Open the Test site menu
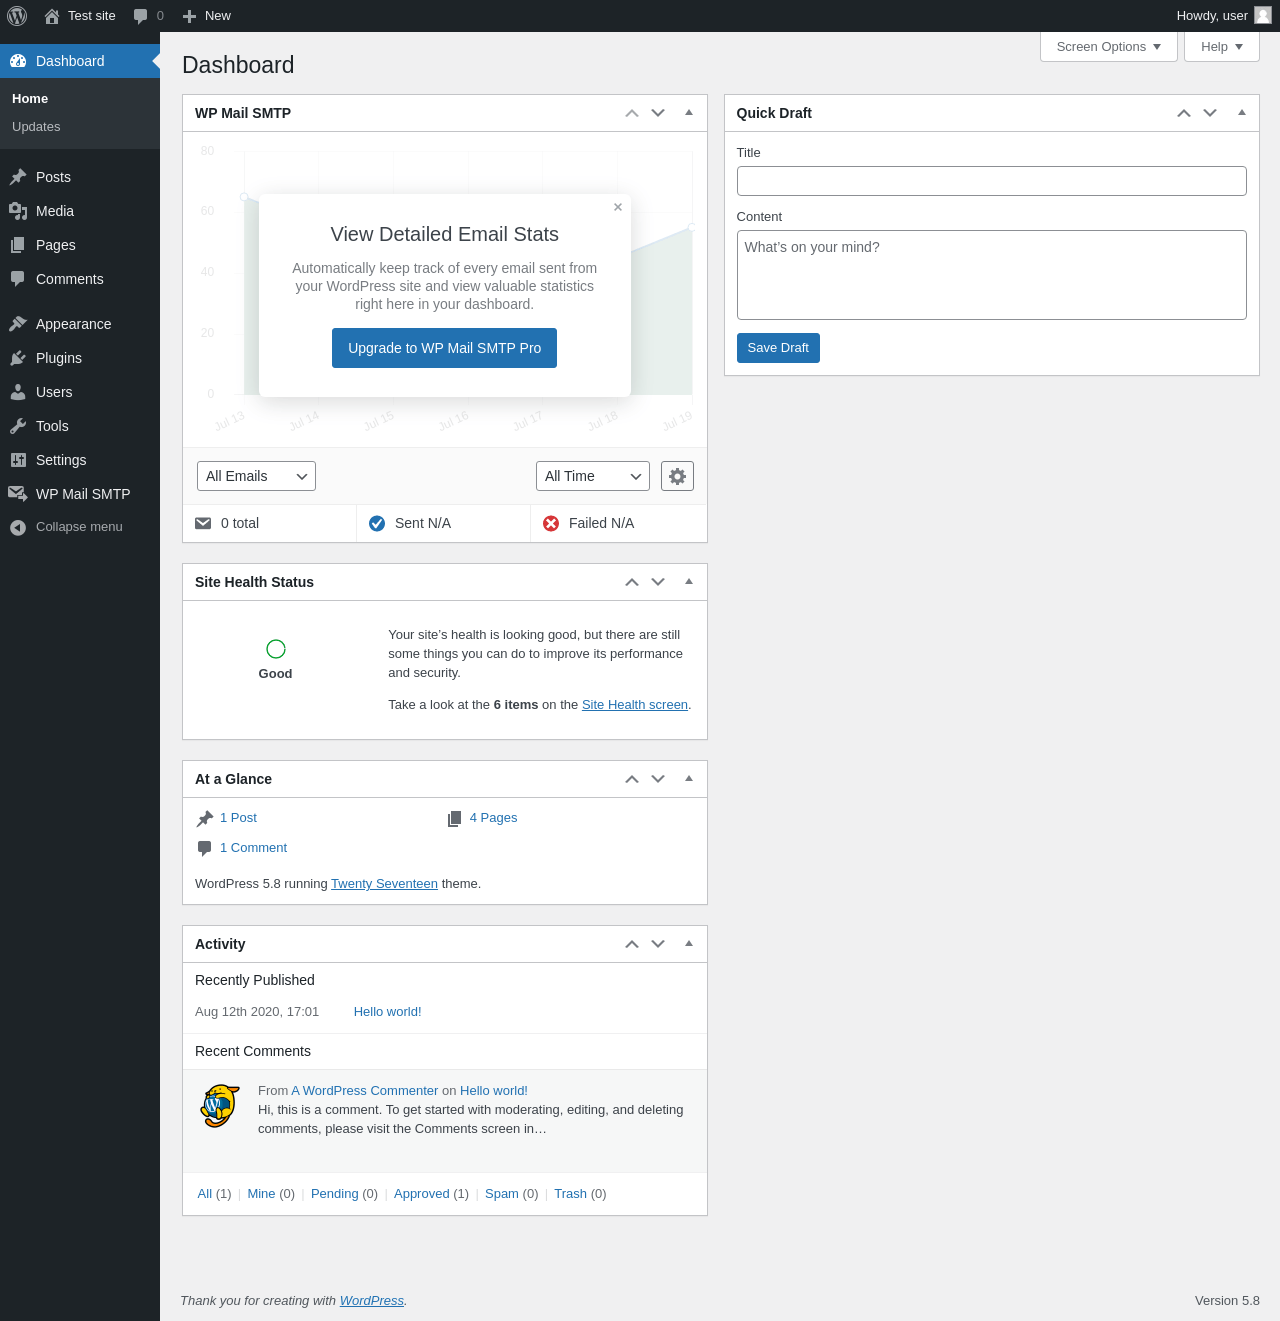 (x=80, y=16)
